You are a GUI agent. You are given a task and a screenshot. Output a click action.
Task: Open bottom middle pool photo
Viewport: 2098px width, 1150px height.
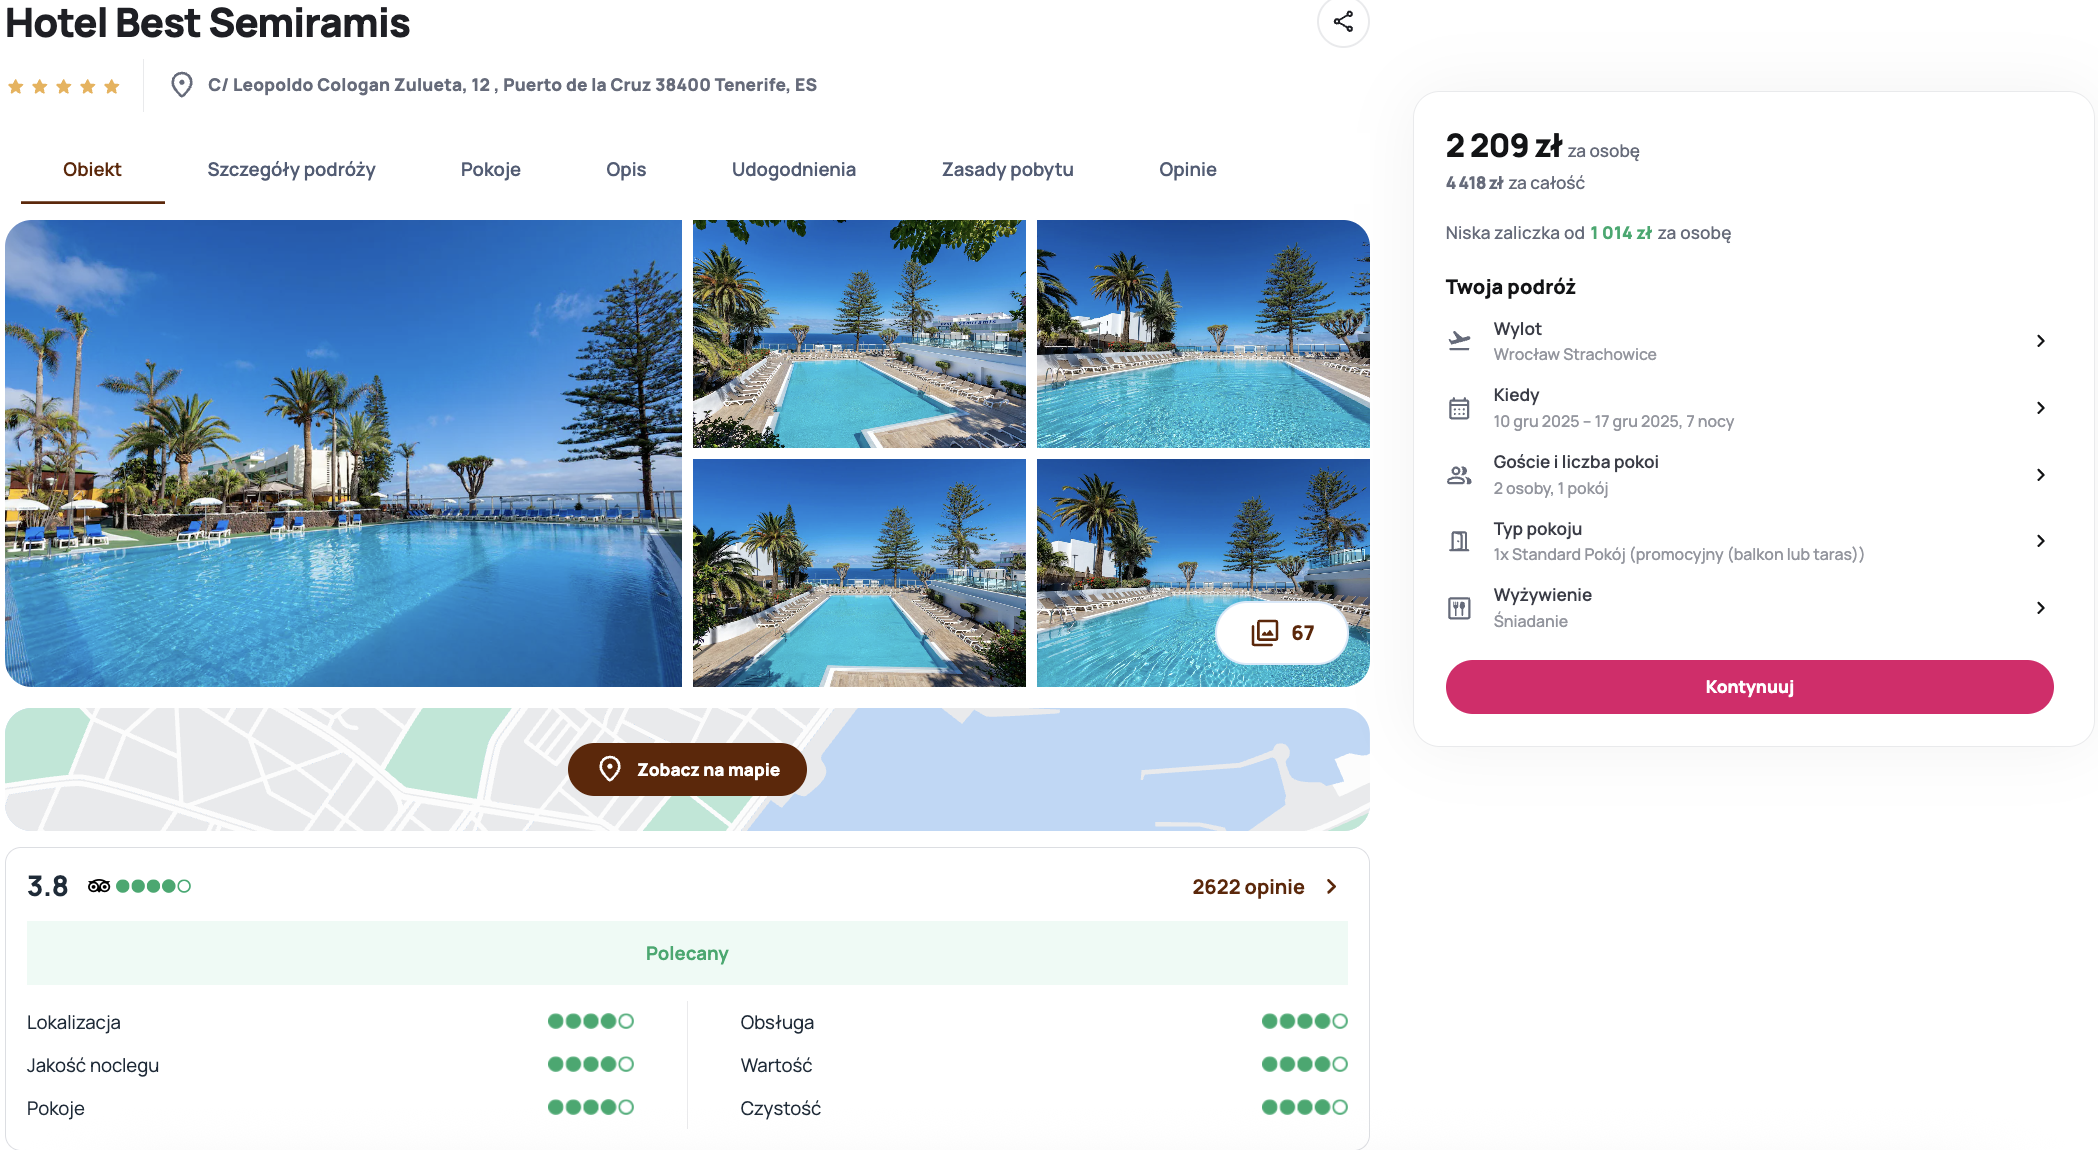coord(859,573)
